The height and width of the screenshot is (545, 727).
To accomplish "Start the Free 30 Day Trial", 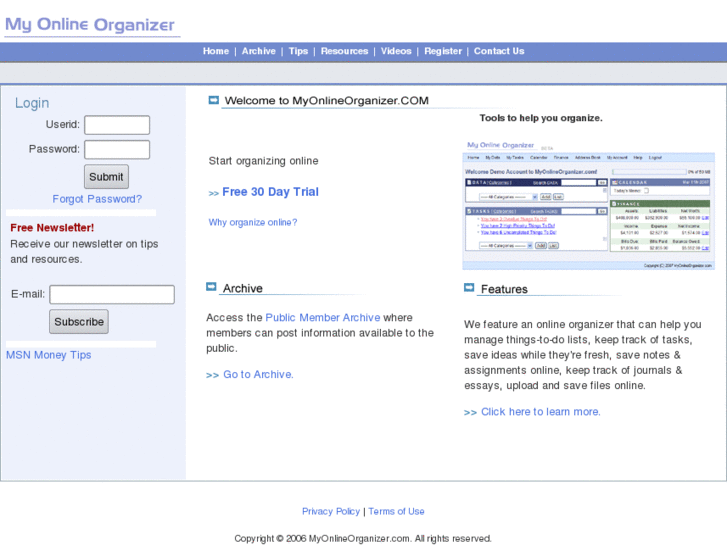I will tap(270, 192).
